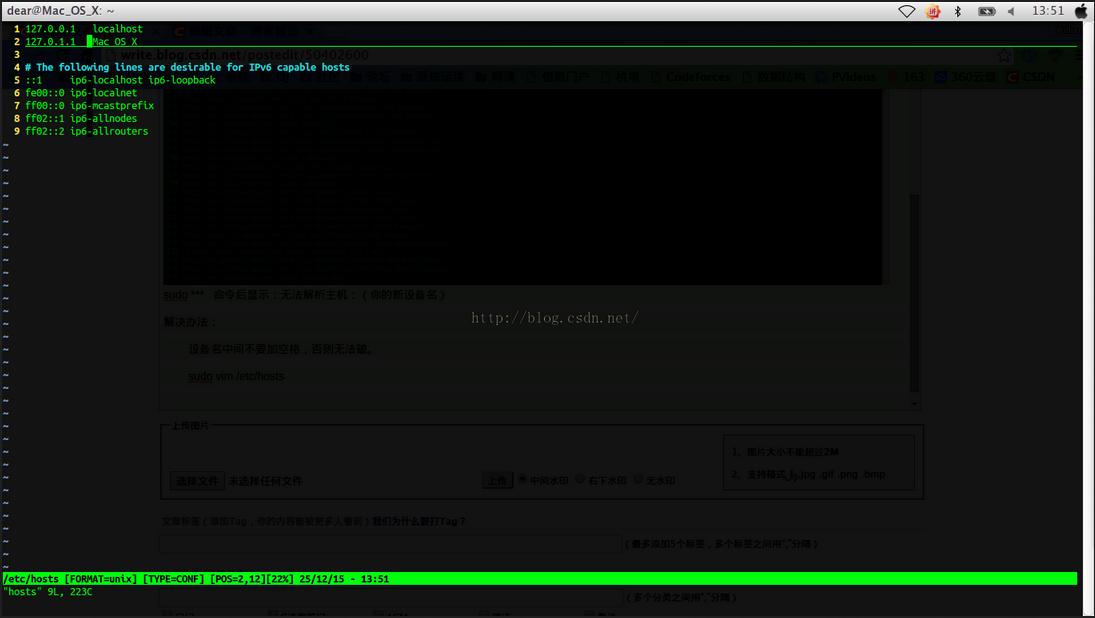Click the '127.0.1.1' address on line 2
The height and width of the screenshot is (618, 1095).
50,42
